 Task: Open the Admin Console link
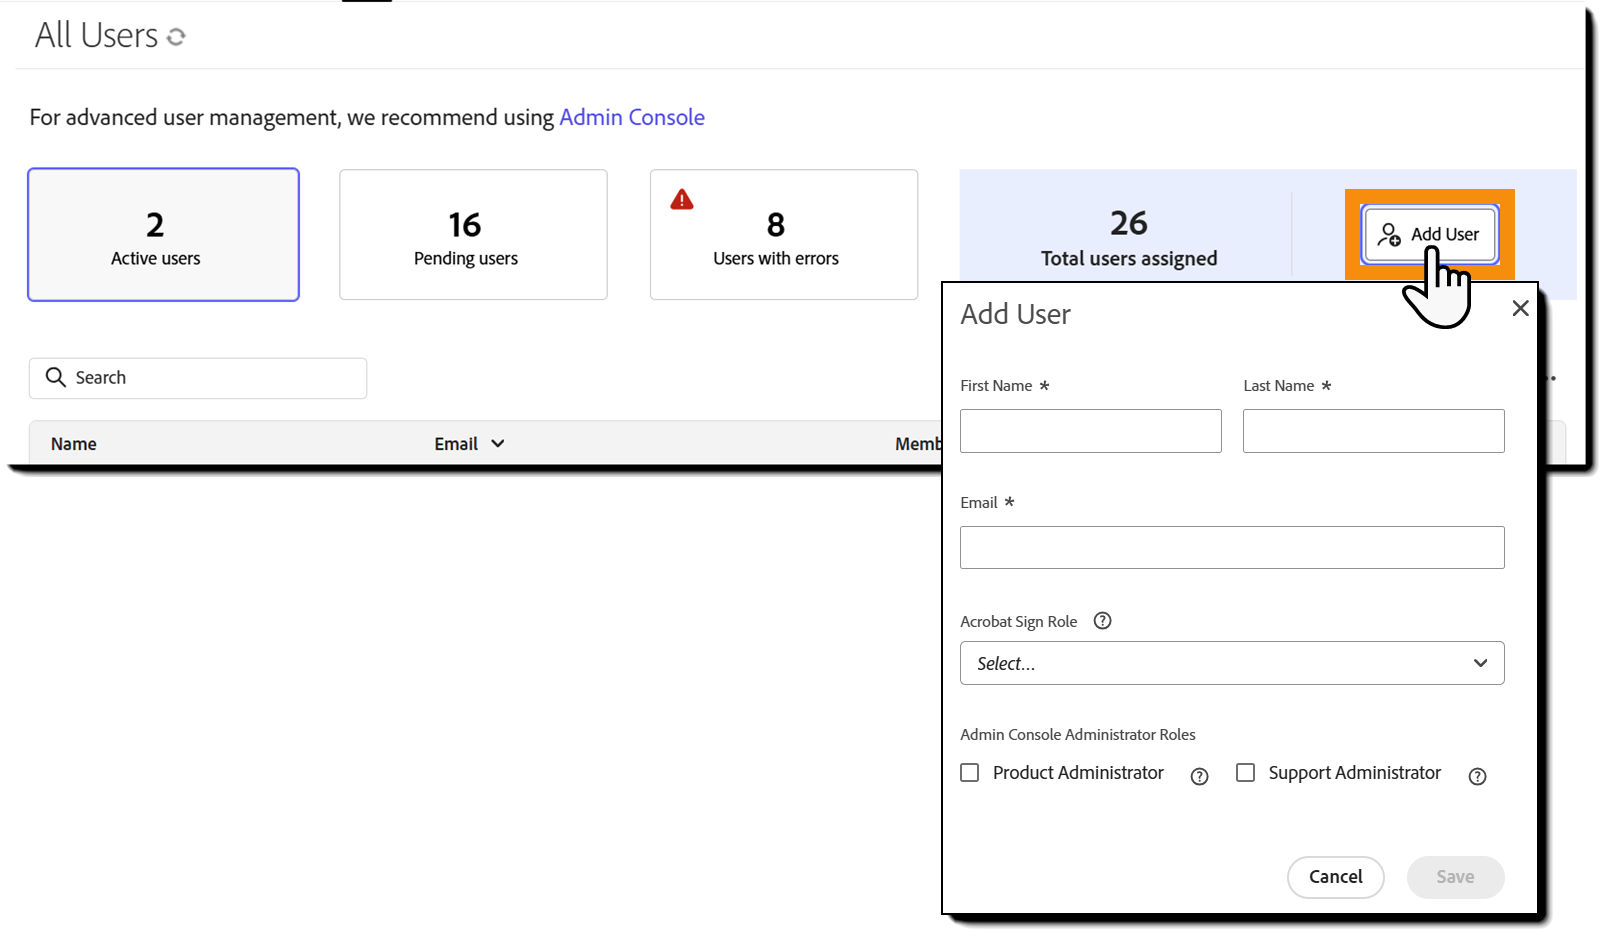pyautogui.click(x=632, y=117)
